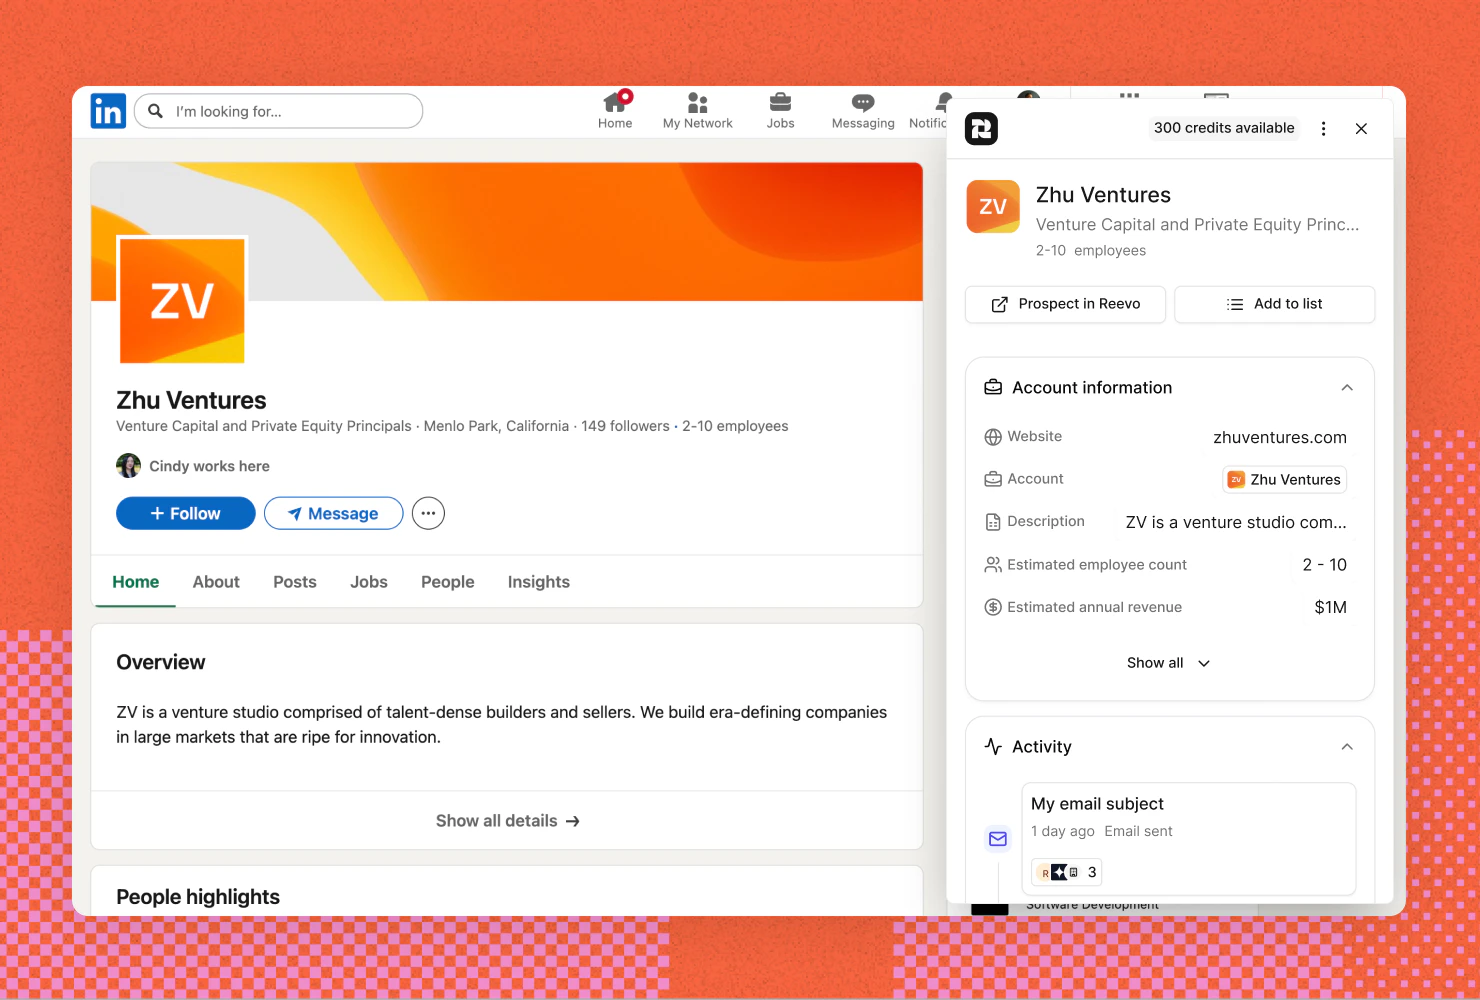Screen dimensions: 1480x1000
Task: Open LinkedIn Home from the navigation bar
Action: point(615,108)
